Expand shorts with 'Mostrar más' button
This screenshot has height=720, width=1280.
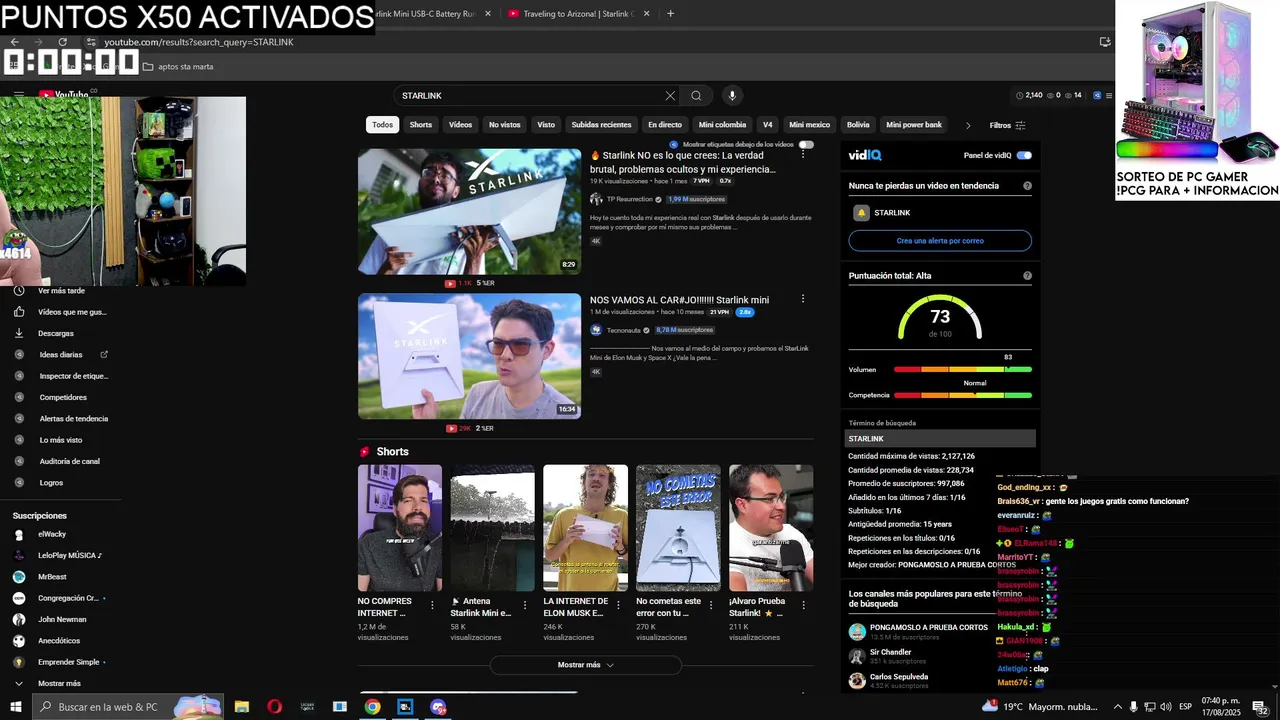click(586, 665)
